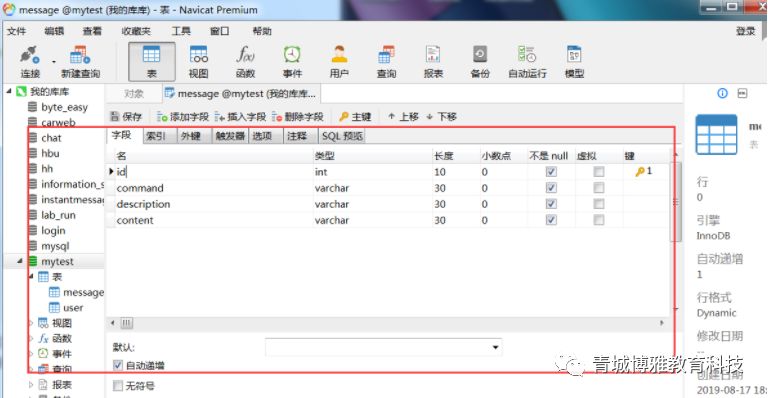This screenshot has width=768, height=398.
Task: Click the horizontal scrollbar thumb of field grid
Action: click(126, 323)
